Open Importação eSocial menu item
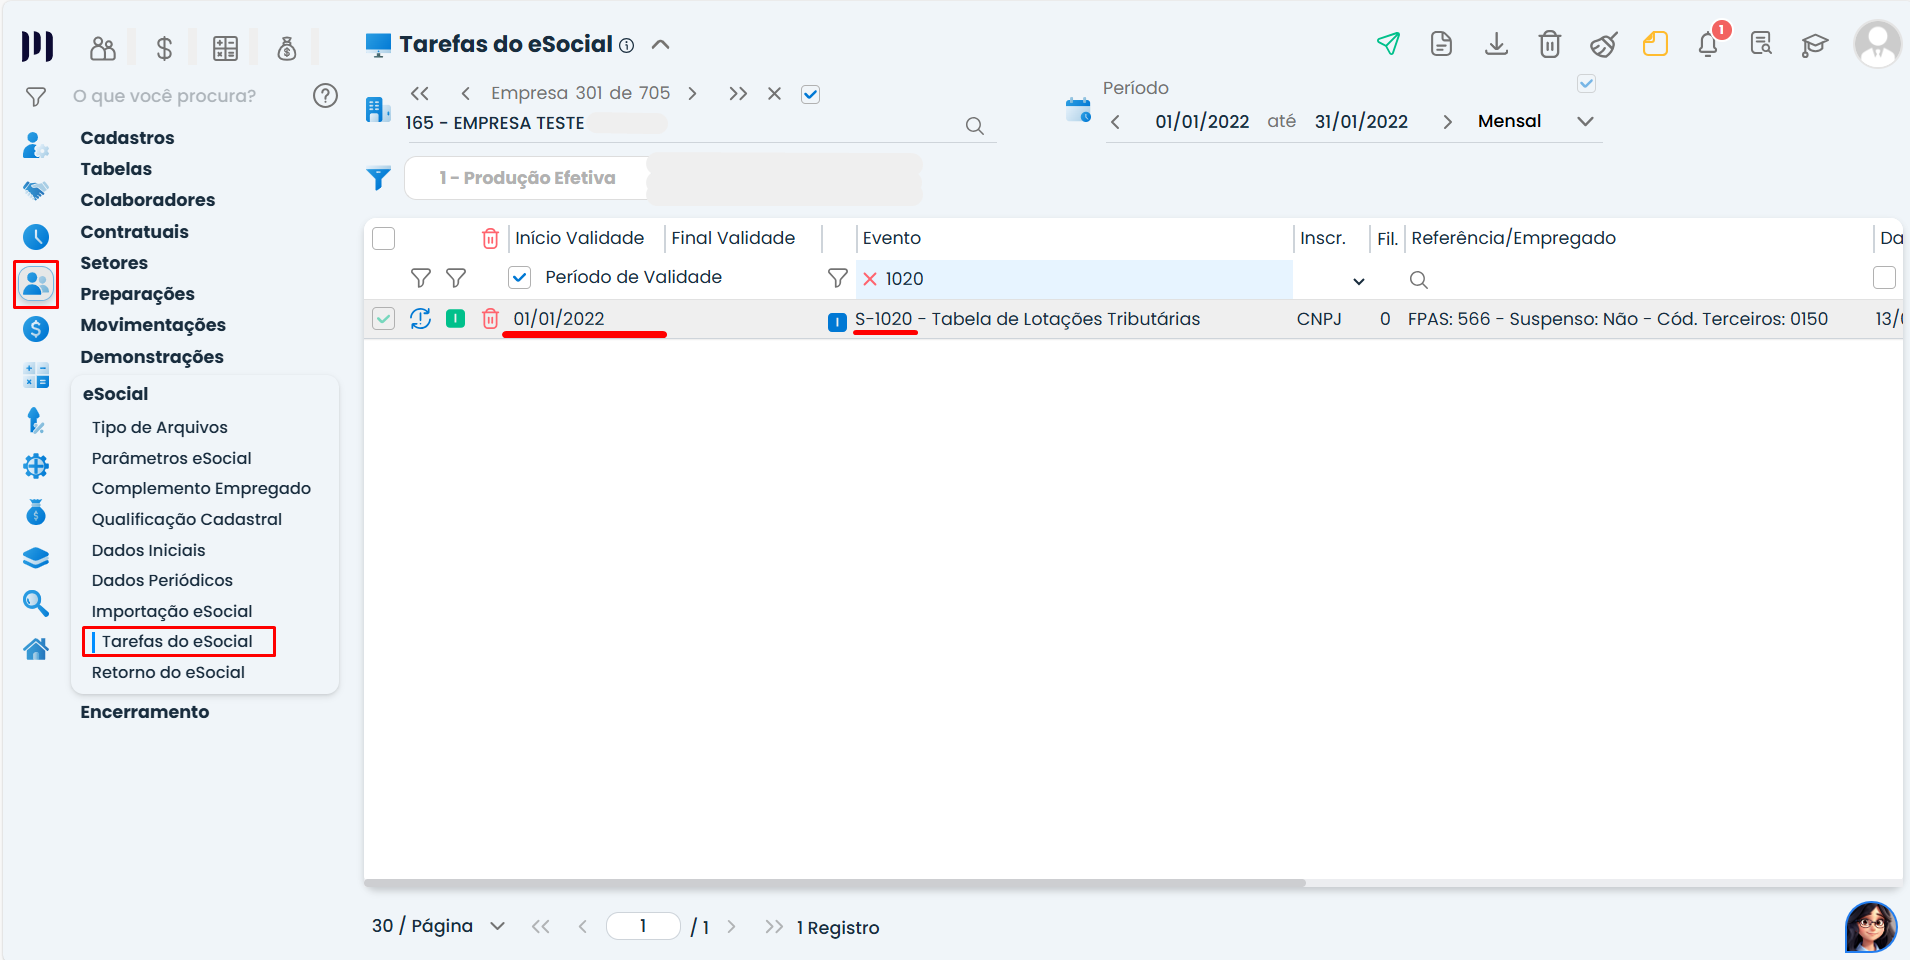The height and width of the screenshot is (960, 1910). 172,611
